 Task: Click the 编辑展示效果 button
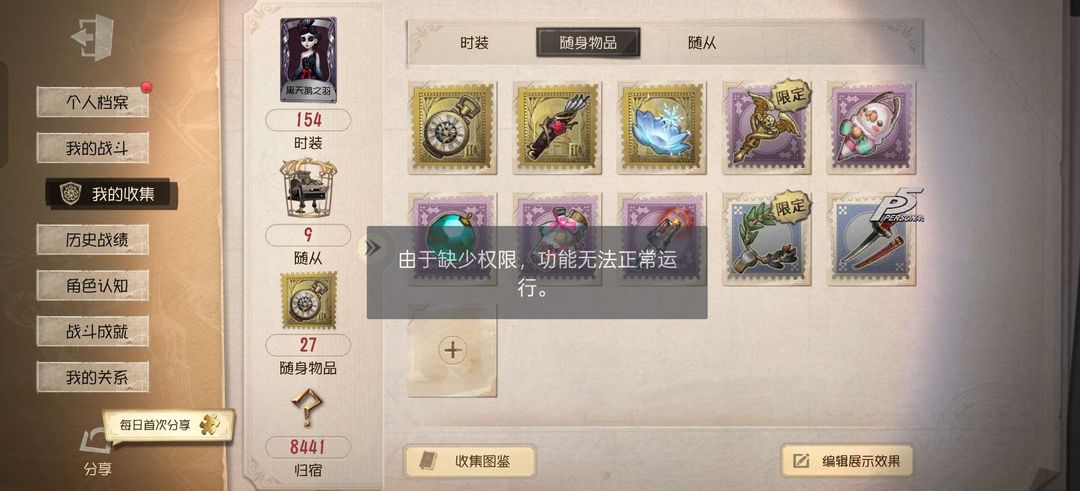847,461
